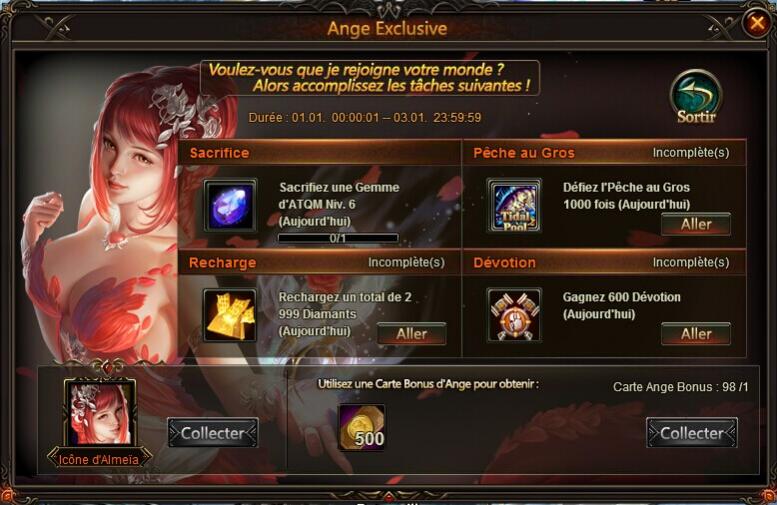777x505 pixels.
Task: Click the Dévotion crossed hammers icon
Action: [514, 316]
